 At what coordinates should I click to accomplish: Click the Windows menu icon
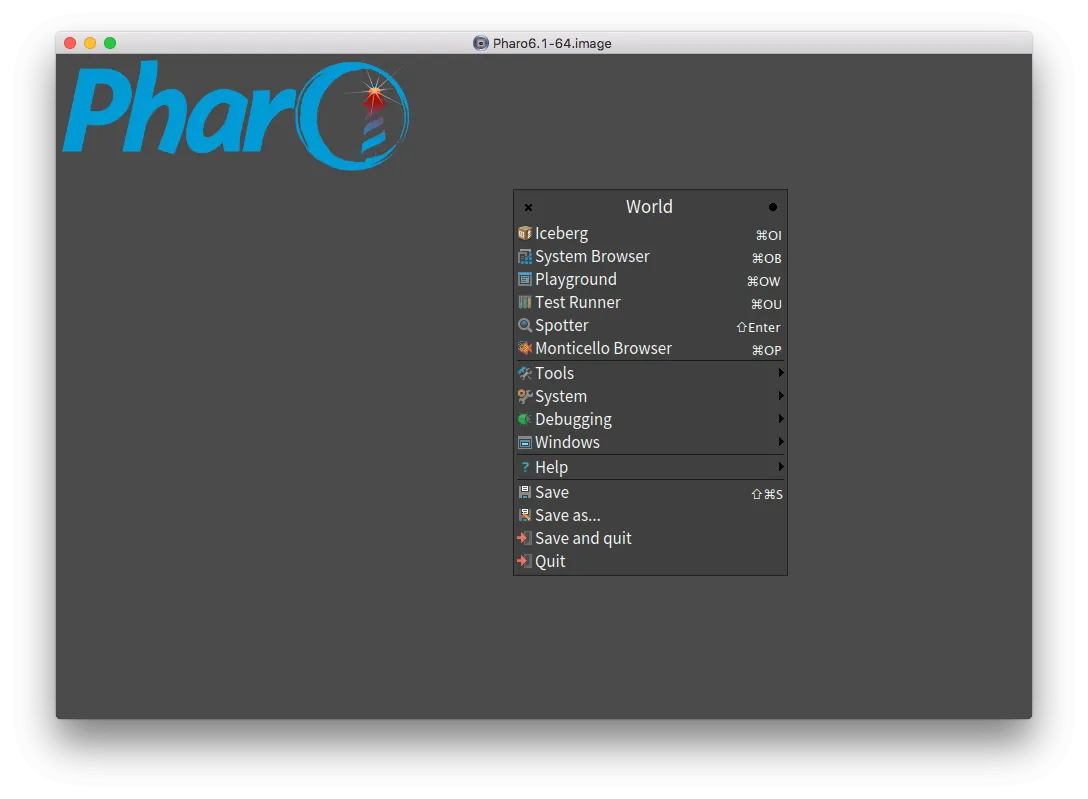tap(525, 443)
